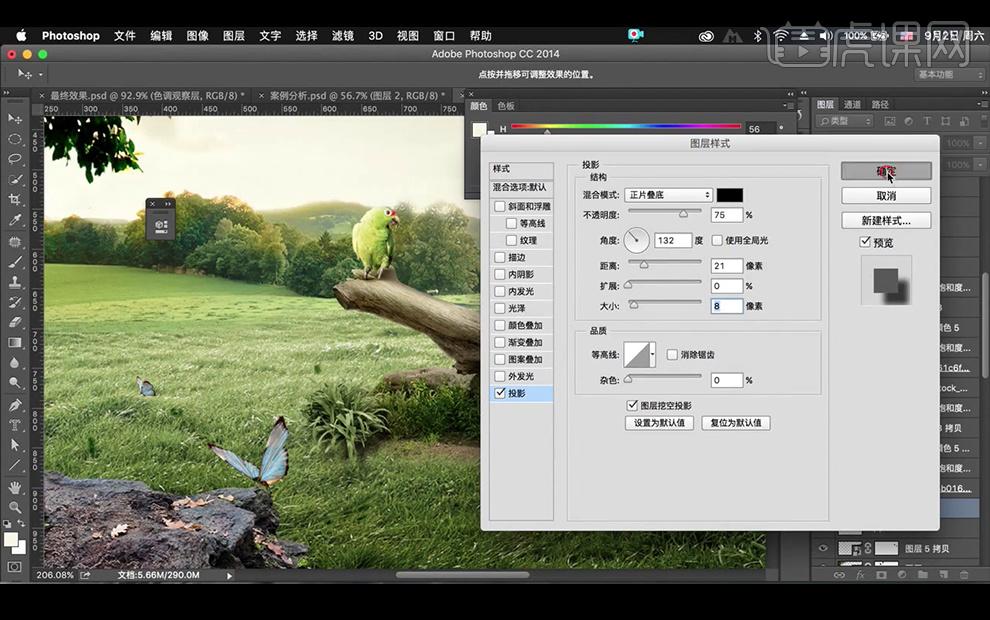Screen dimensions: 990x620
Task: Click the 新建样式... button
Action: coord(886,220)
